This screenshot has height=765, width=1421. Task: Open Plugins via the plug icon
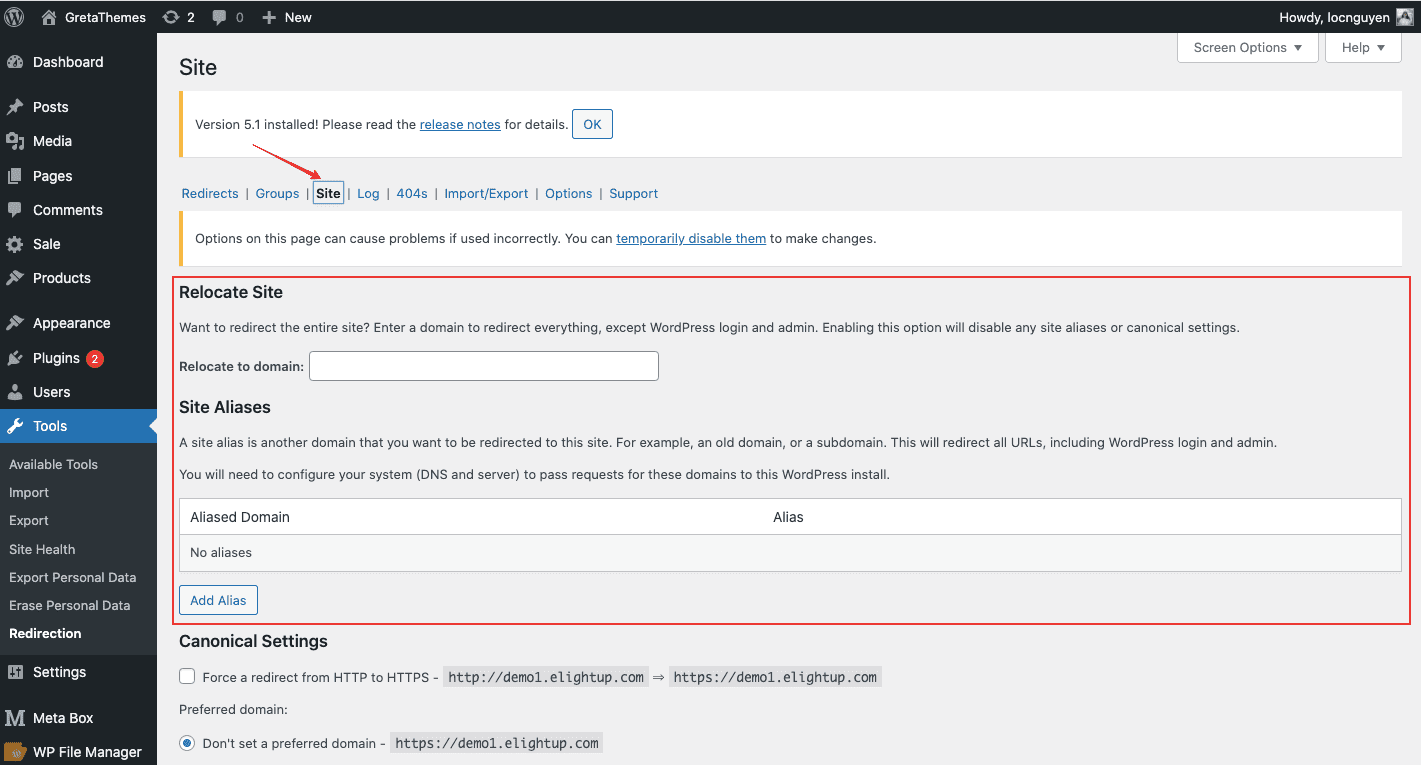click(15, 358)
